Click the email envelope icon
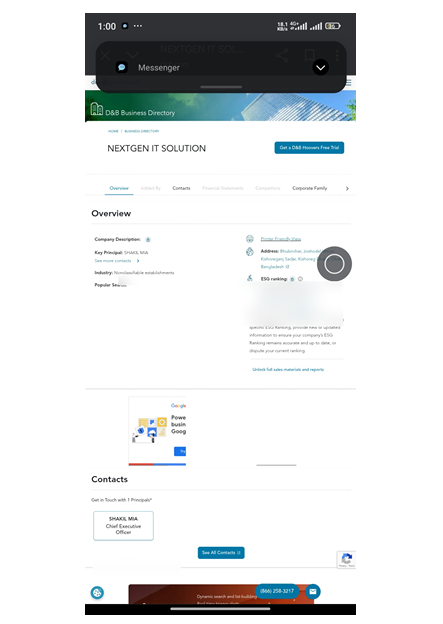Image resolution: width=443 pixels, height=624 pixels. point(313,591)
